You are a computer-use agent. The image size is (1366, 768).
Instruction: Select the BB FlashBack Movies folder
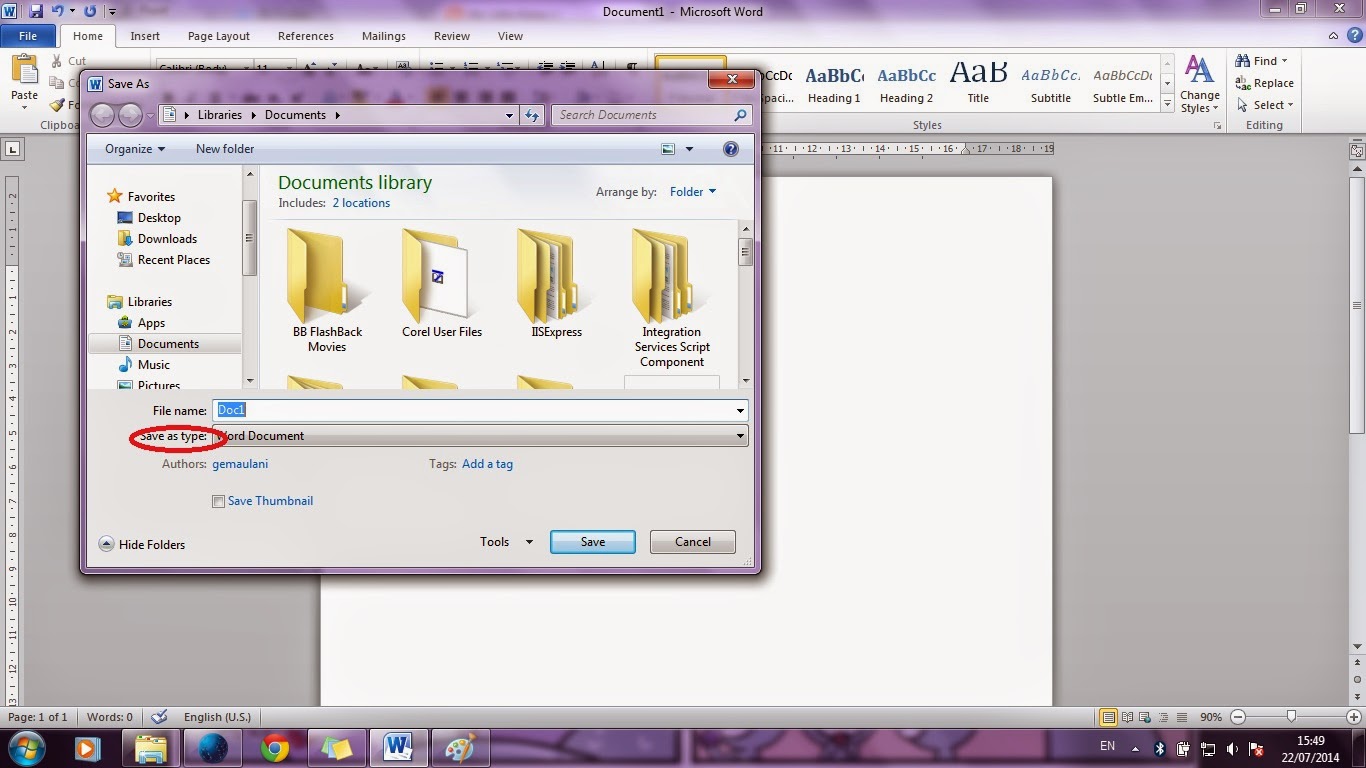pos(327,290)
